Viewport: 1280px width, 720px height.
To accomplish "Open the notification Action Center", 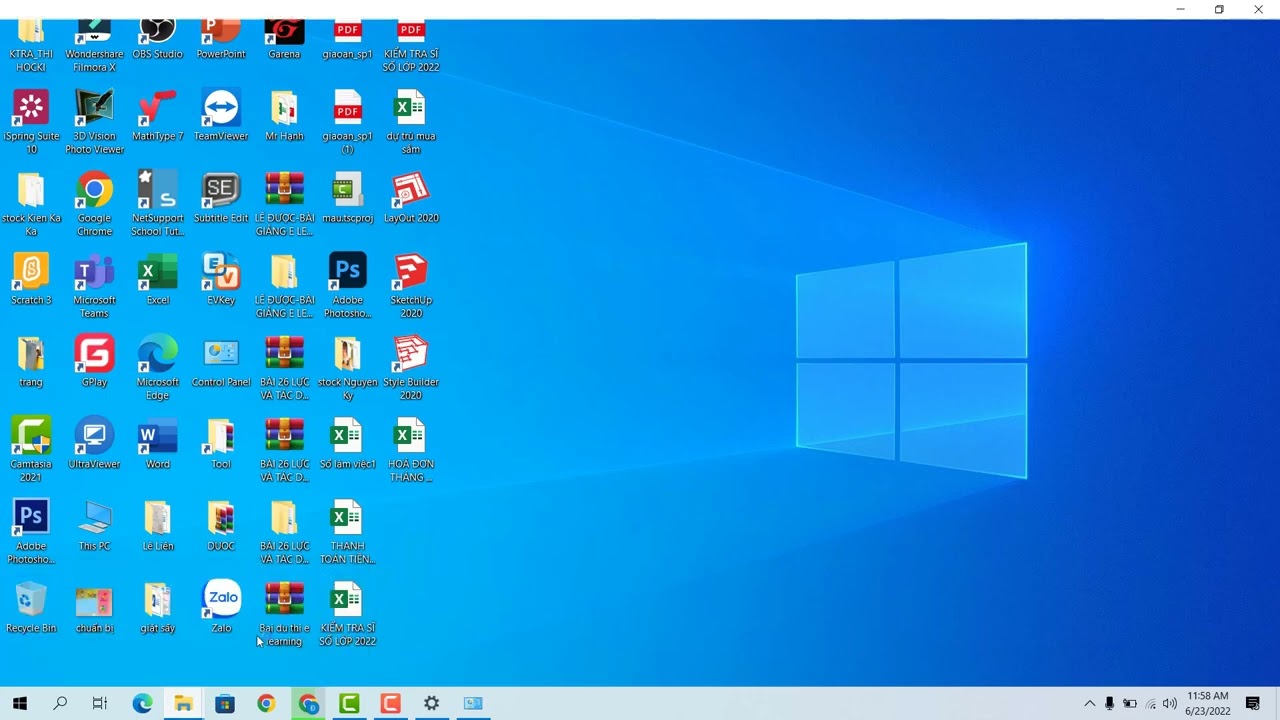I will click(x=1253, y=703).
